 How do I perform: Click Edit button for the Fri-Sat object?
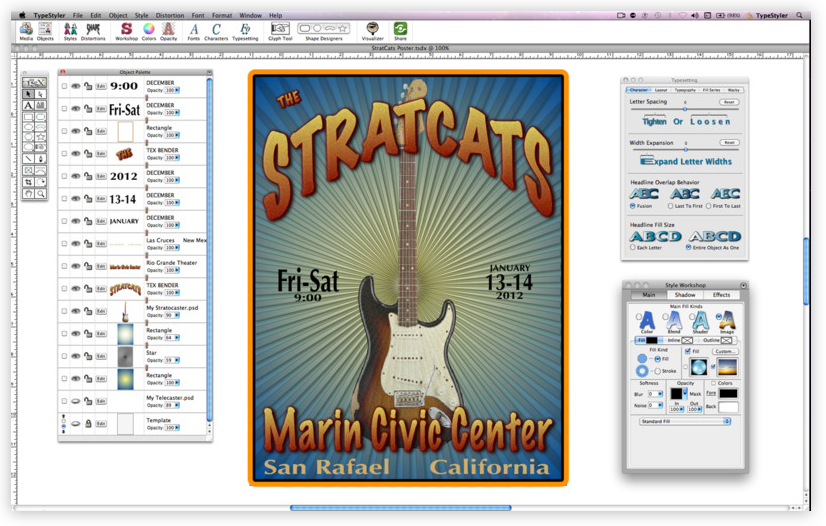101,109
